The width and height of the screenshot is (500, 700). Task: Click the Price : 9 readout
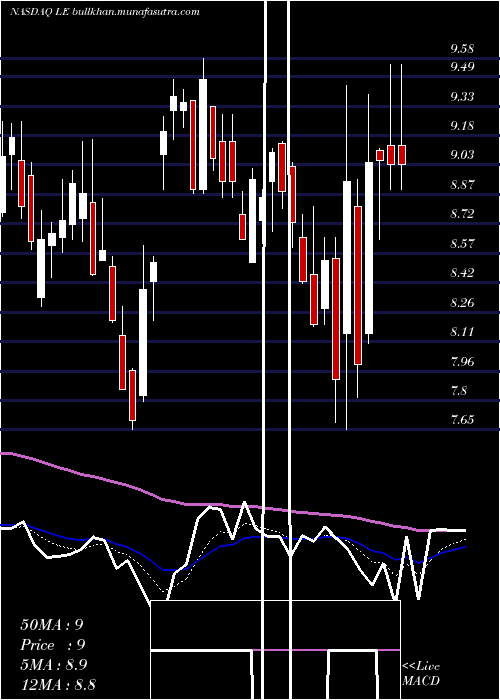52,645
